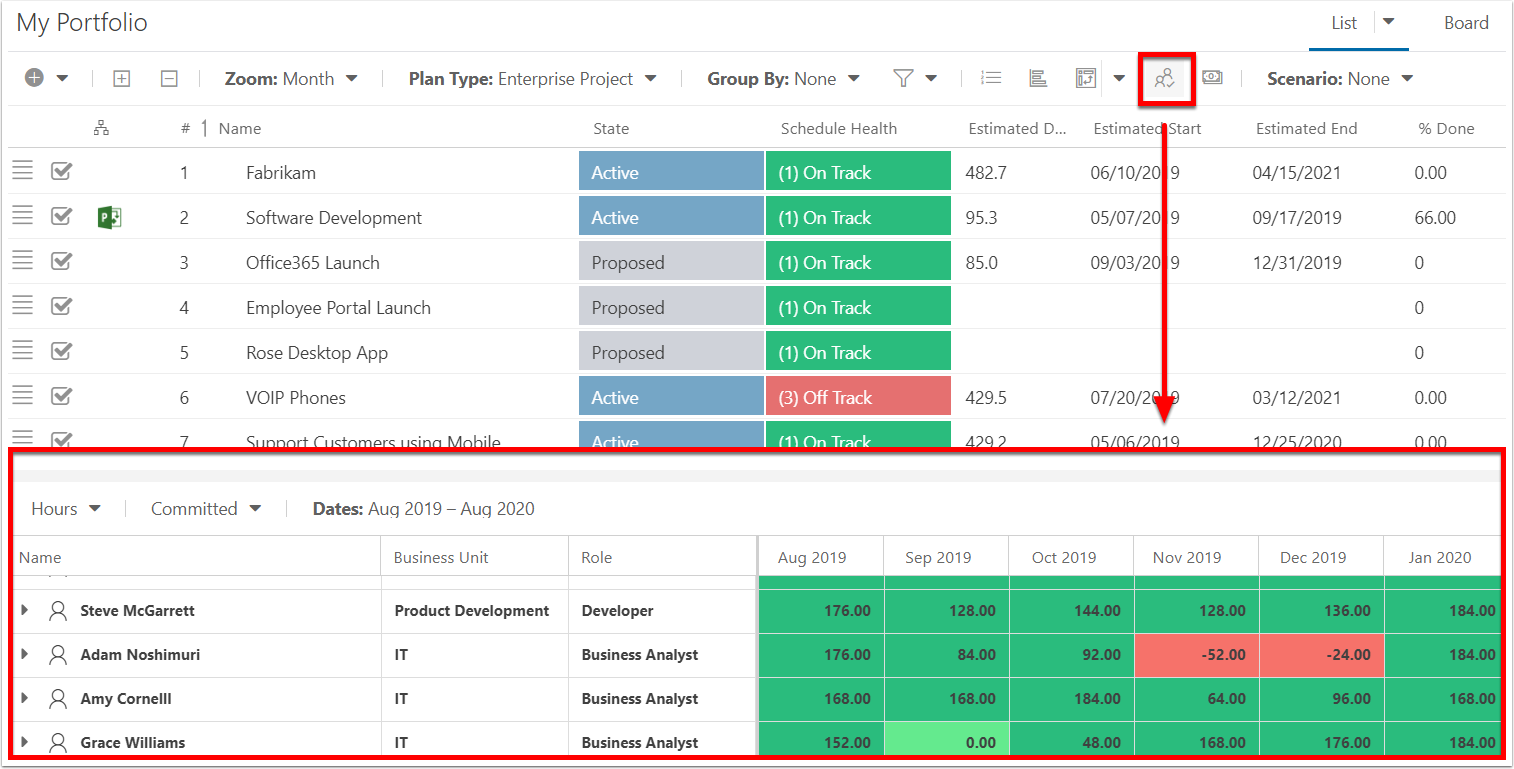
Task: Click the drag handle on VOIP Phones row
Action: 22,396
